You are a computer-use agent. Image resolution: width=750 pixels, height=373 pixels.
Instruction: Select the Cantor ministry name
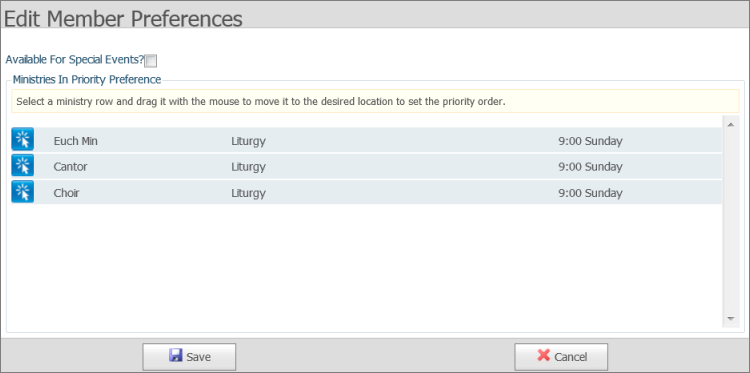pos(70,167)
